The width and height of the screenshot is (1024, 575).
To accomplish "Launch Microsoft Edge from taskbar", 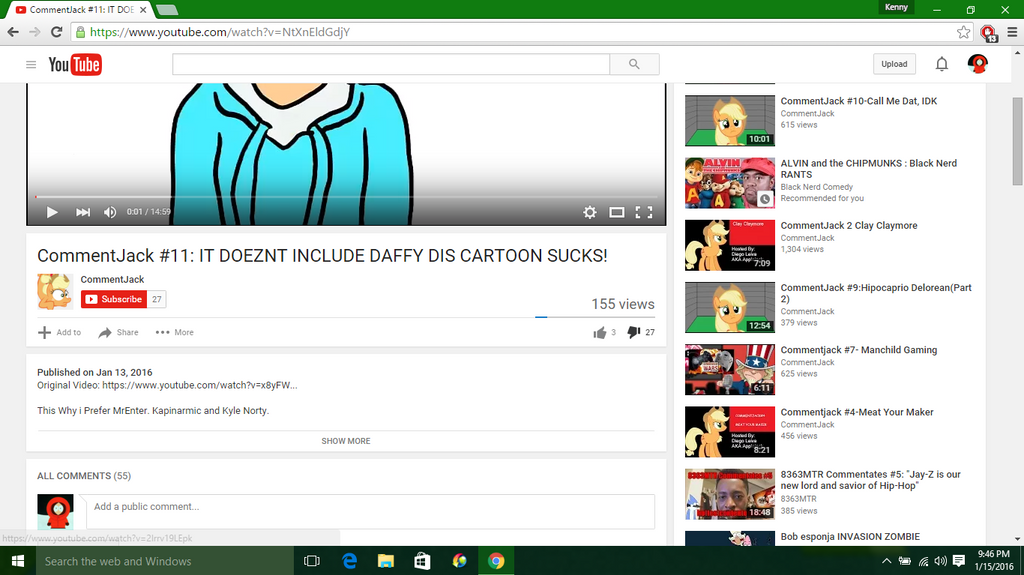I will pyautogui.click(x=349, y=561).
